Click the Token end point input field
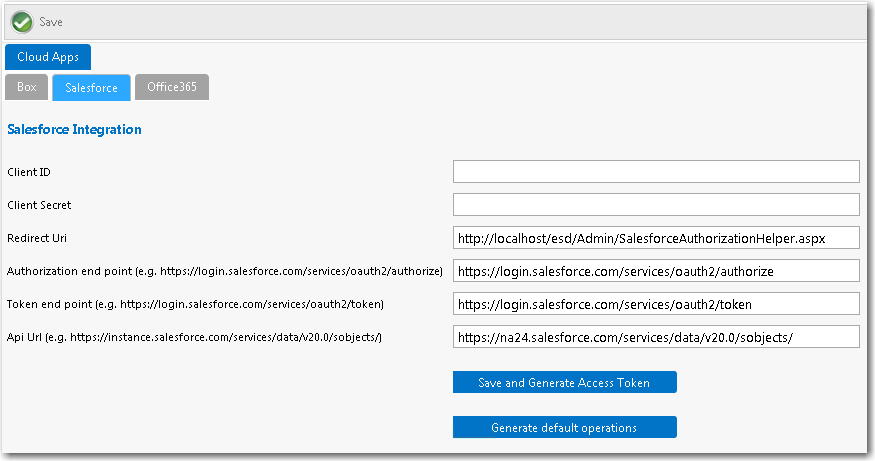This screenshot has height=461, width=875. (656, 304)
